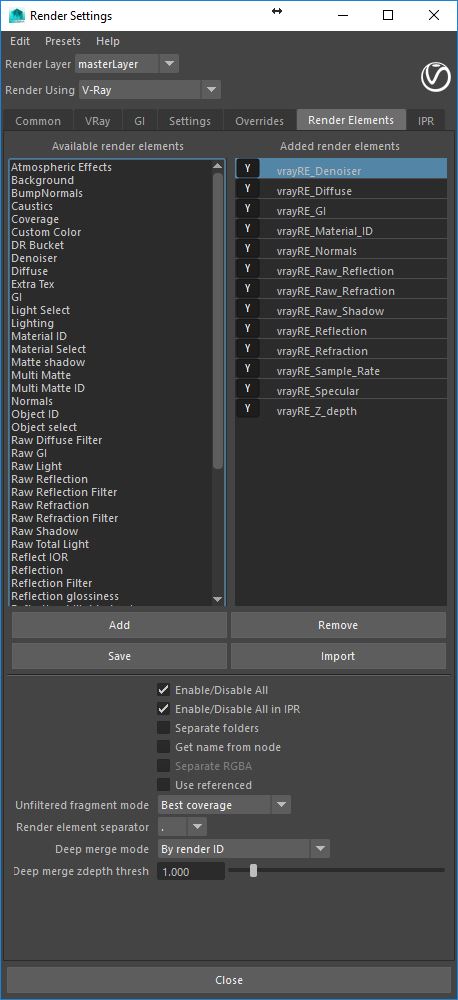Select Multi Matte ID in available list
Screen dimensions: 458x1000
click(x=48, y=388)
